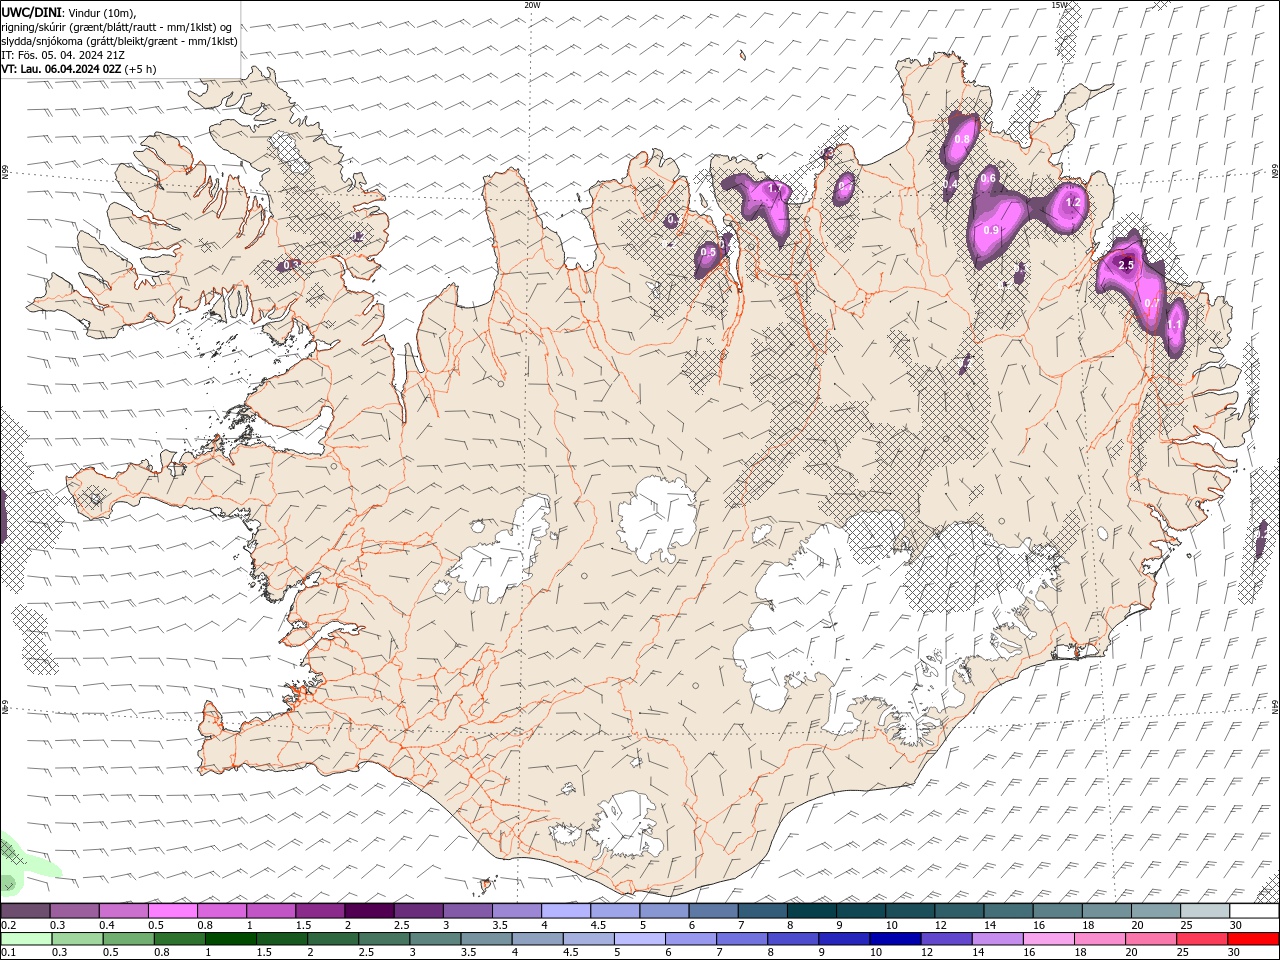Pick upper legend dark teal swatch at 8
1280x960 pixels.
[x=812, y=911]
